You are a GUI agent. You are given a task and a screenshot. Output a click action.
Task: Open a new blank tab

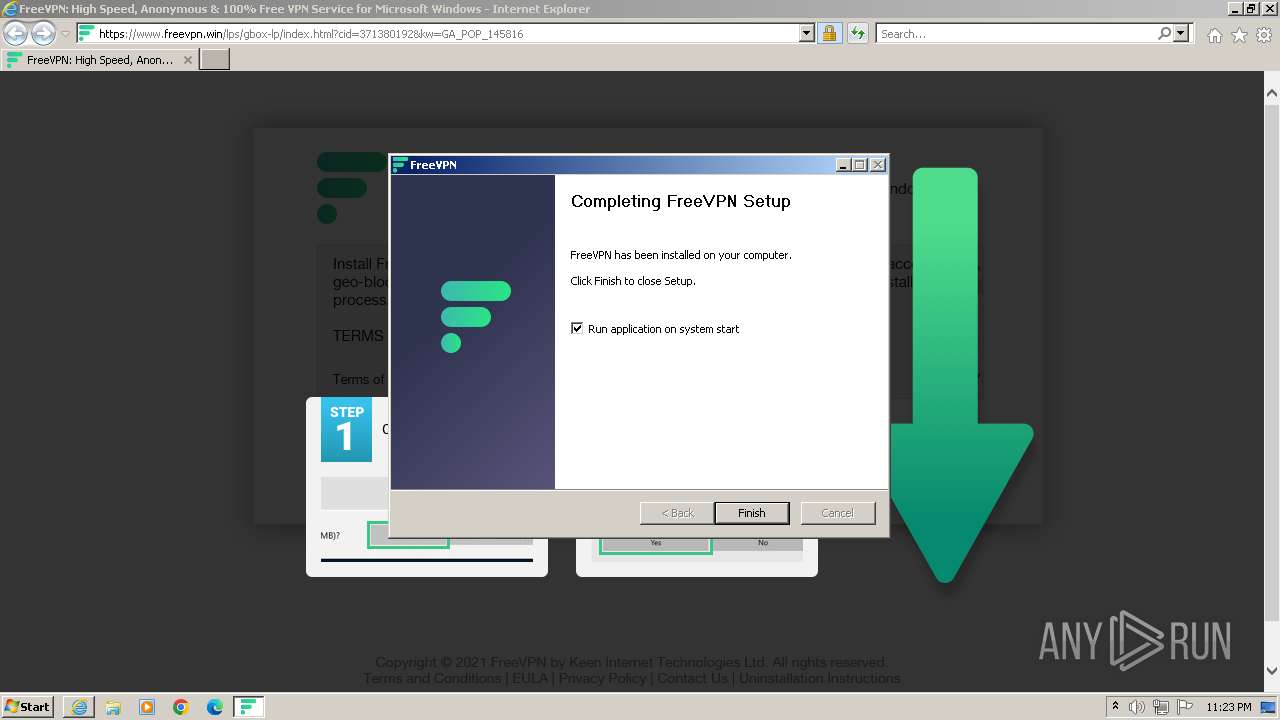pyautogui.click(x=215, y=60)
